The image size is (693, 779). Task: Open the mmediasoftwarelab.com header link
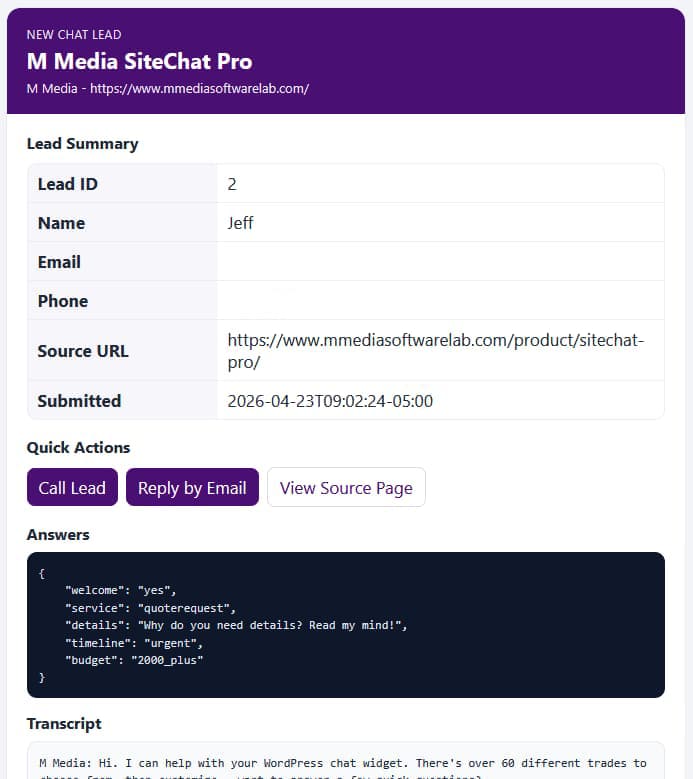tap(199, 88)
